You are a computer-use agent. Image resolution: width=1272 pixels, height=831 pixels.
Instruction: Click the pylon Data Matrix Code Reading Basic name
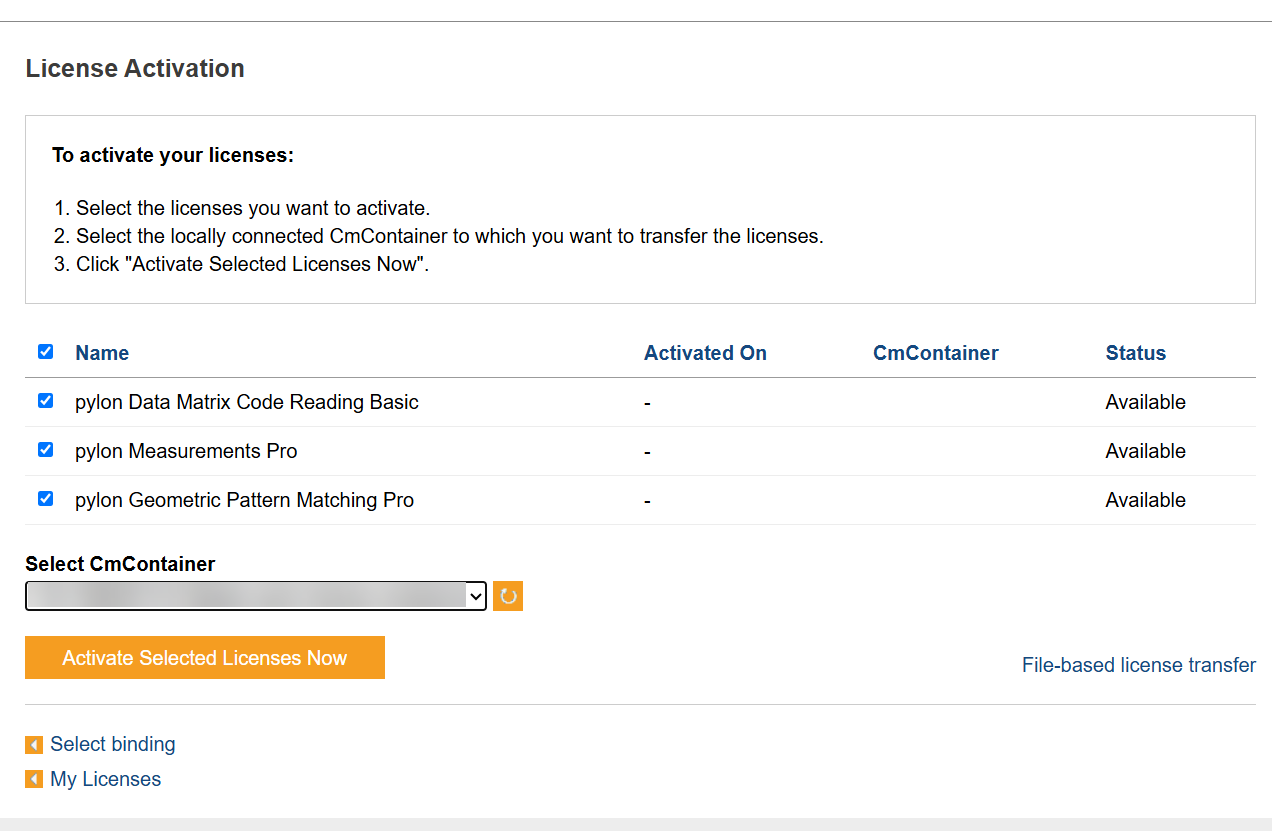click(246, 402)
